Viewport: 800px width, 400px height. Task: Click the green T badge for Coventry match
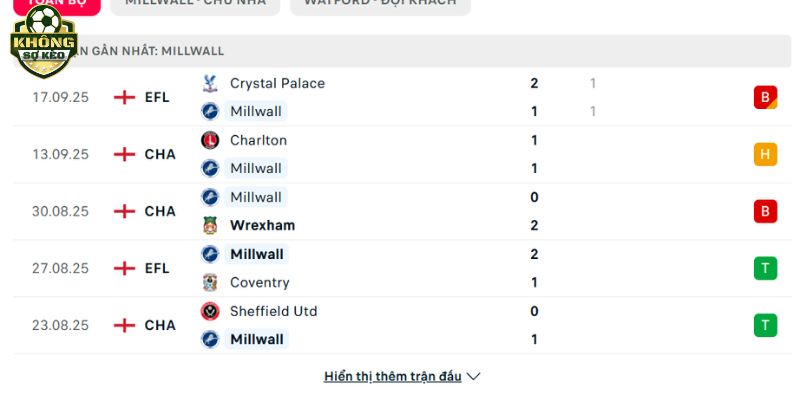click(x=765, y=268)
